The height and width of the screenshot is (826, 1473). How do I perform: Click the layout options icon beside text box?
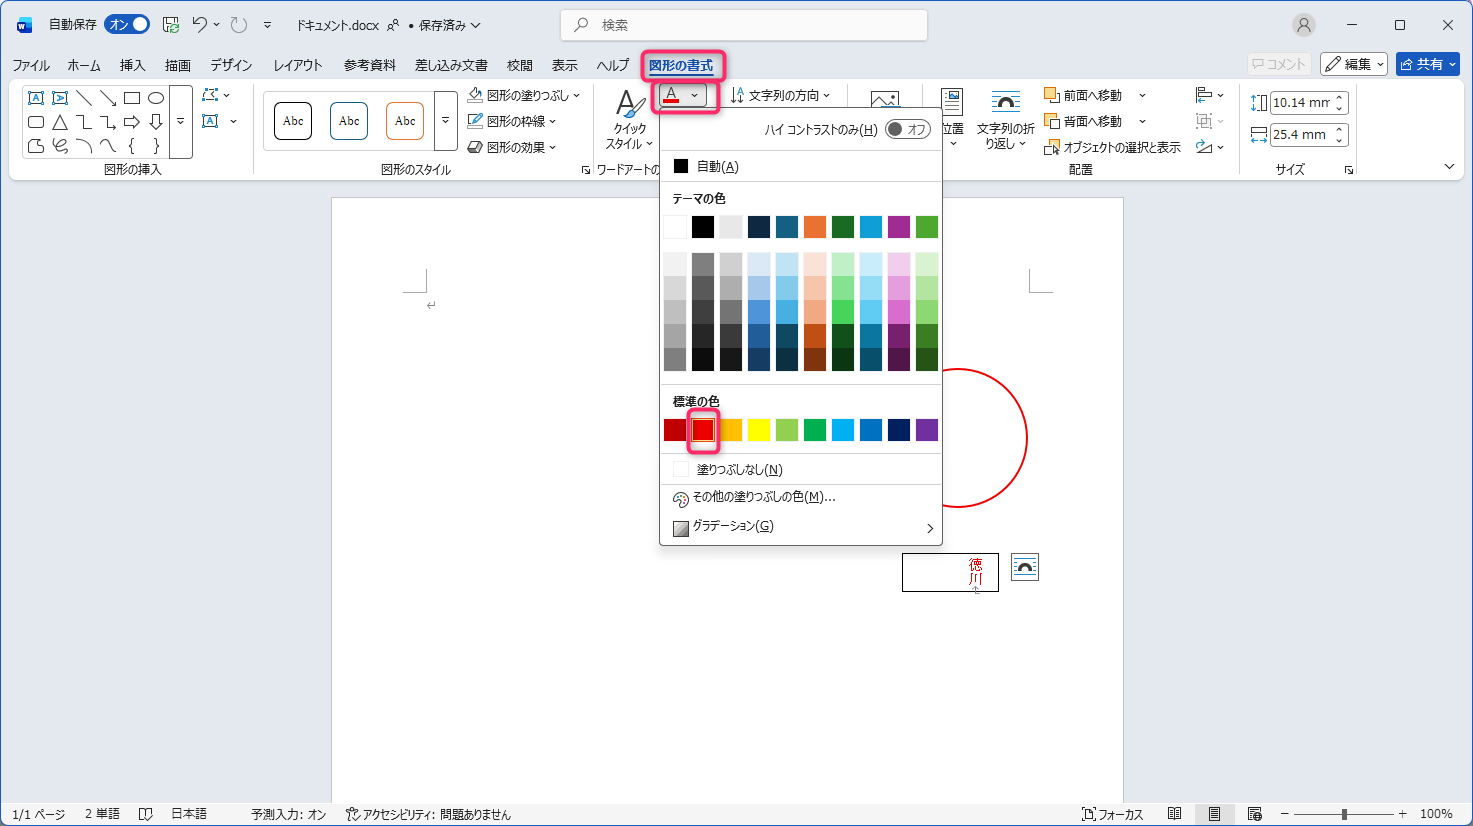(1024, 567)
